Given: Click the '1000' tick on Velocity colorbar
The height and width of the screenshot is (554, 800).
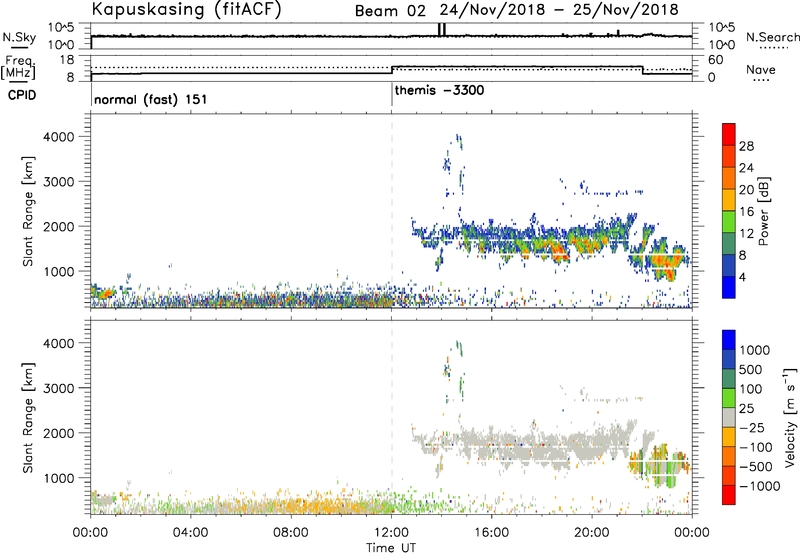Looking at the screenshot, I should (x=755, y=350).
